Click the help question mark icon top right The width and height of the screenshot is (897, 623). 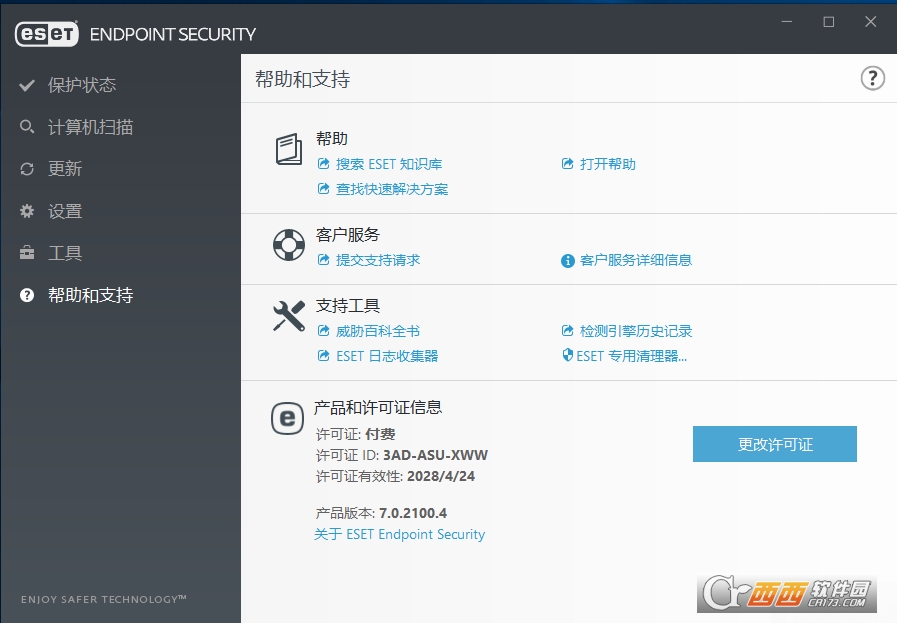click(x=872, y=78)
